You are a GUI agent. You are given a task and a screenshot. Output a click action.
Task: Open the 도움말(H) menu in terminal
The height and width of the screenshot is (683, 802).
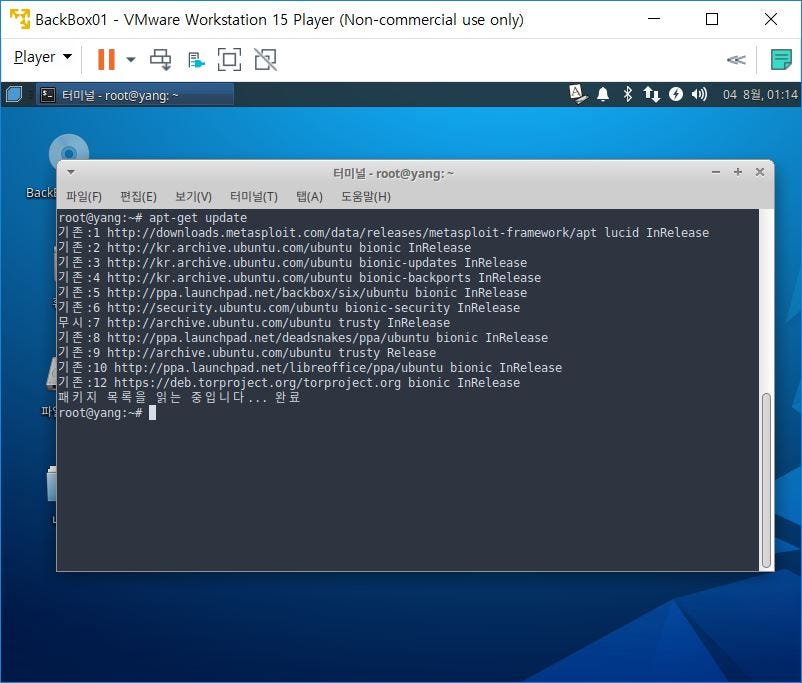[366, 196]
